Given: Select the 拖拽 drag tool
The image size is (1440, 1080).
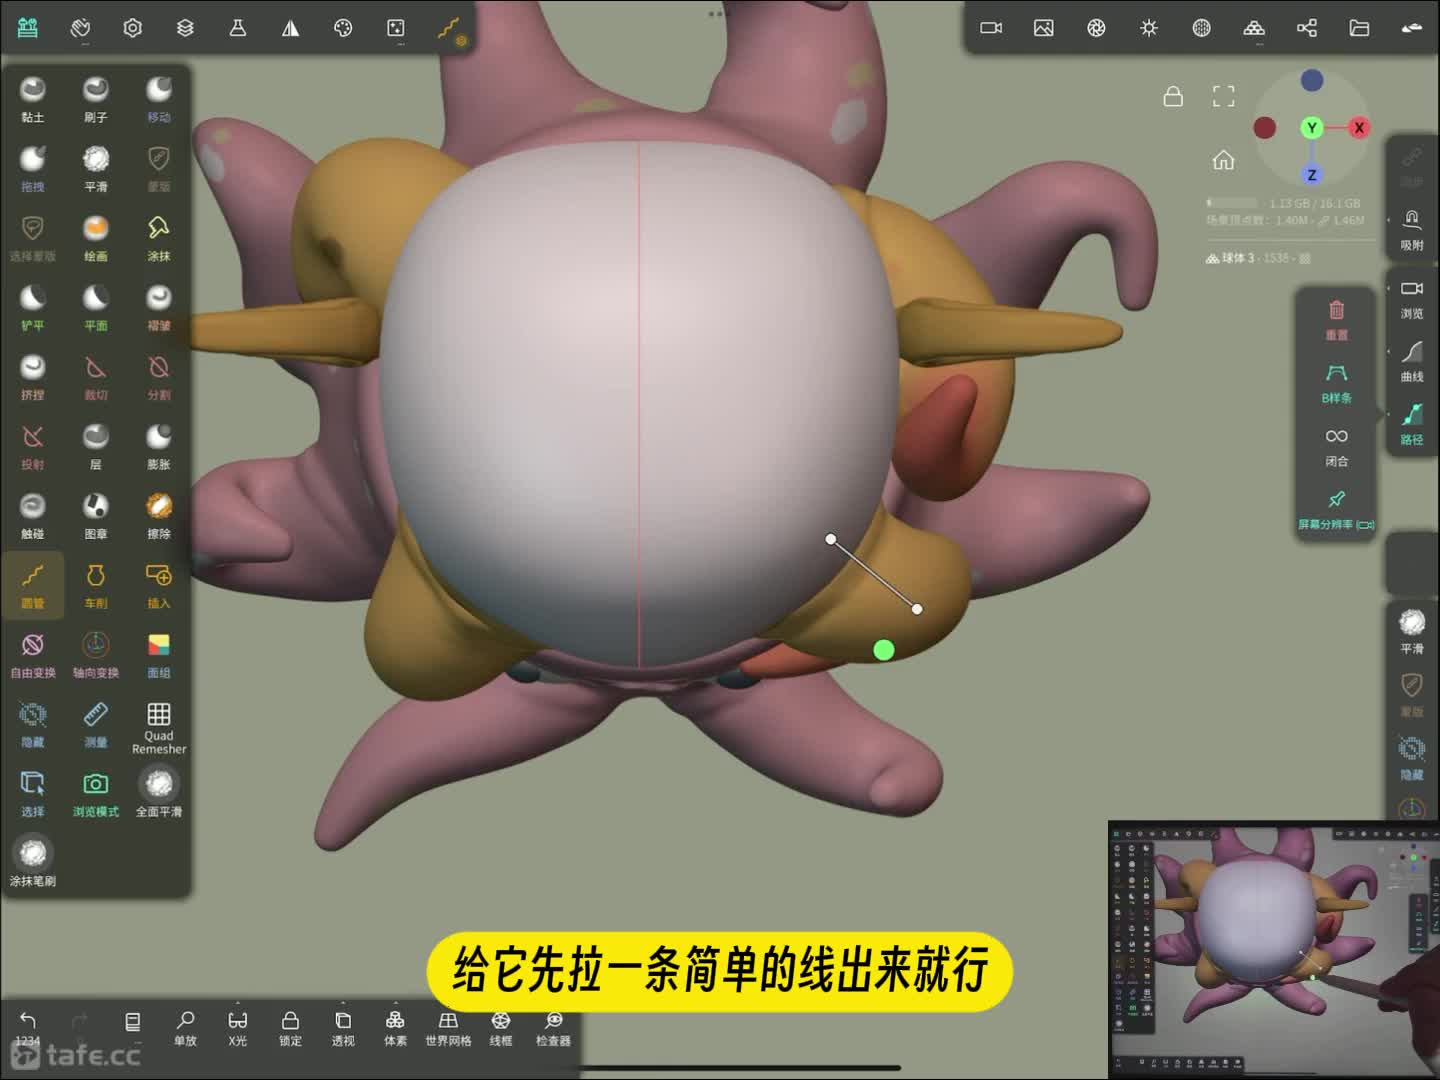Looking at the screenshot, I should click(33, 168).
